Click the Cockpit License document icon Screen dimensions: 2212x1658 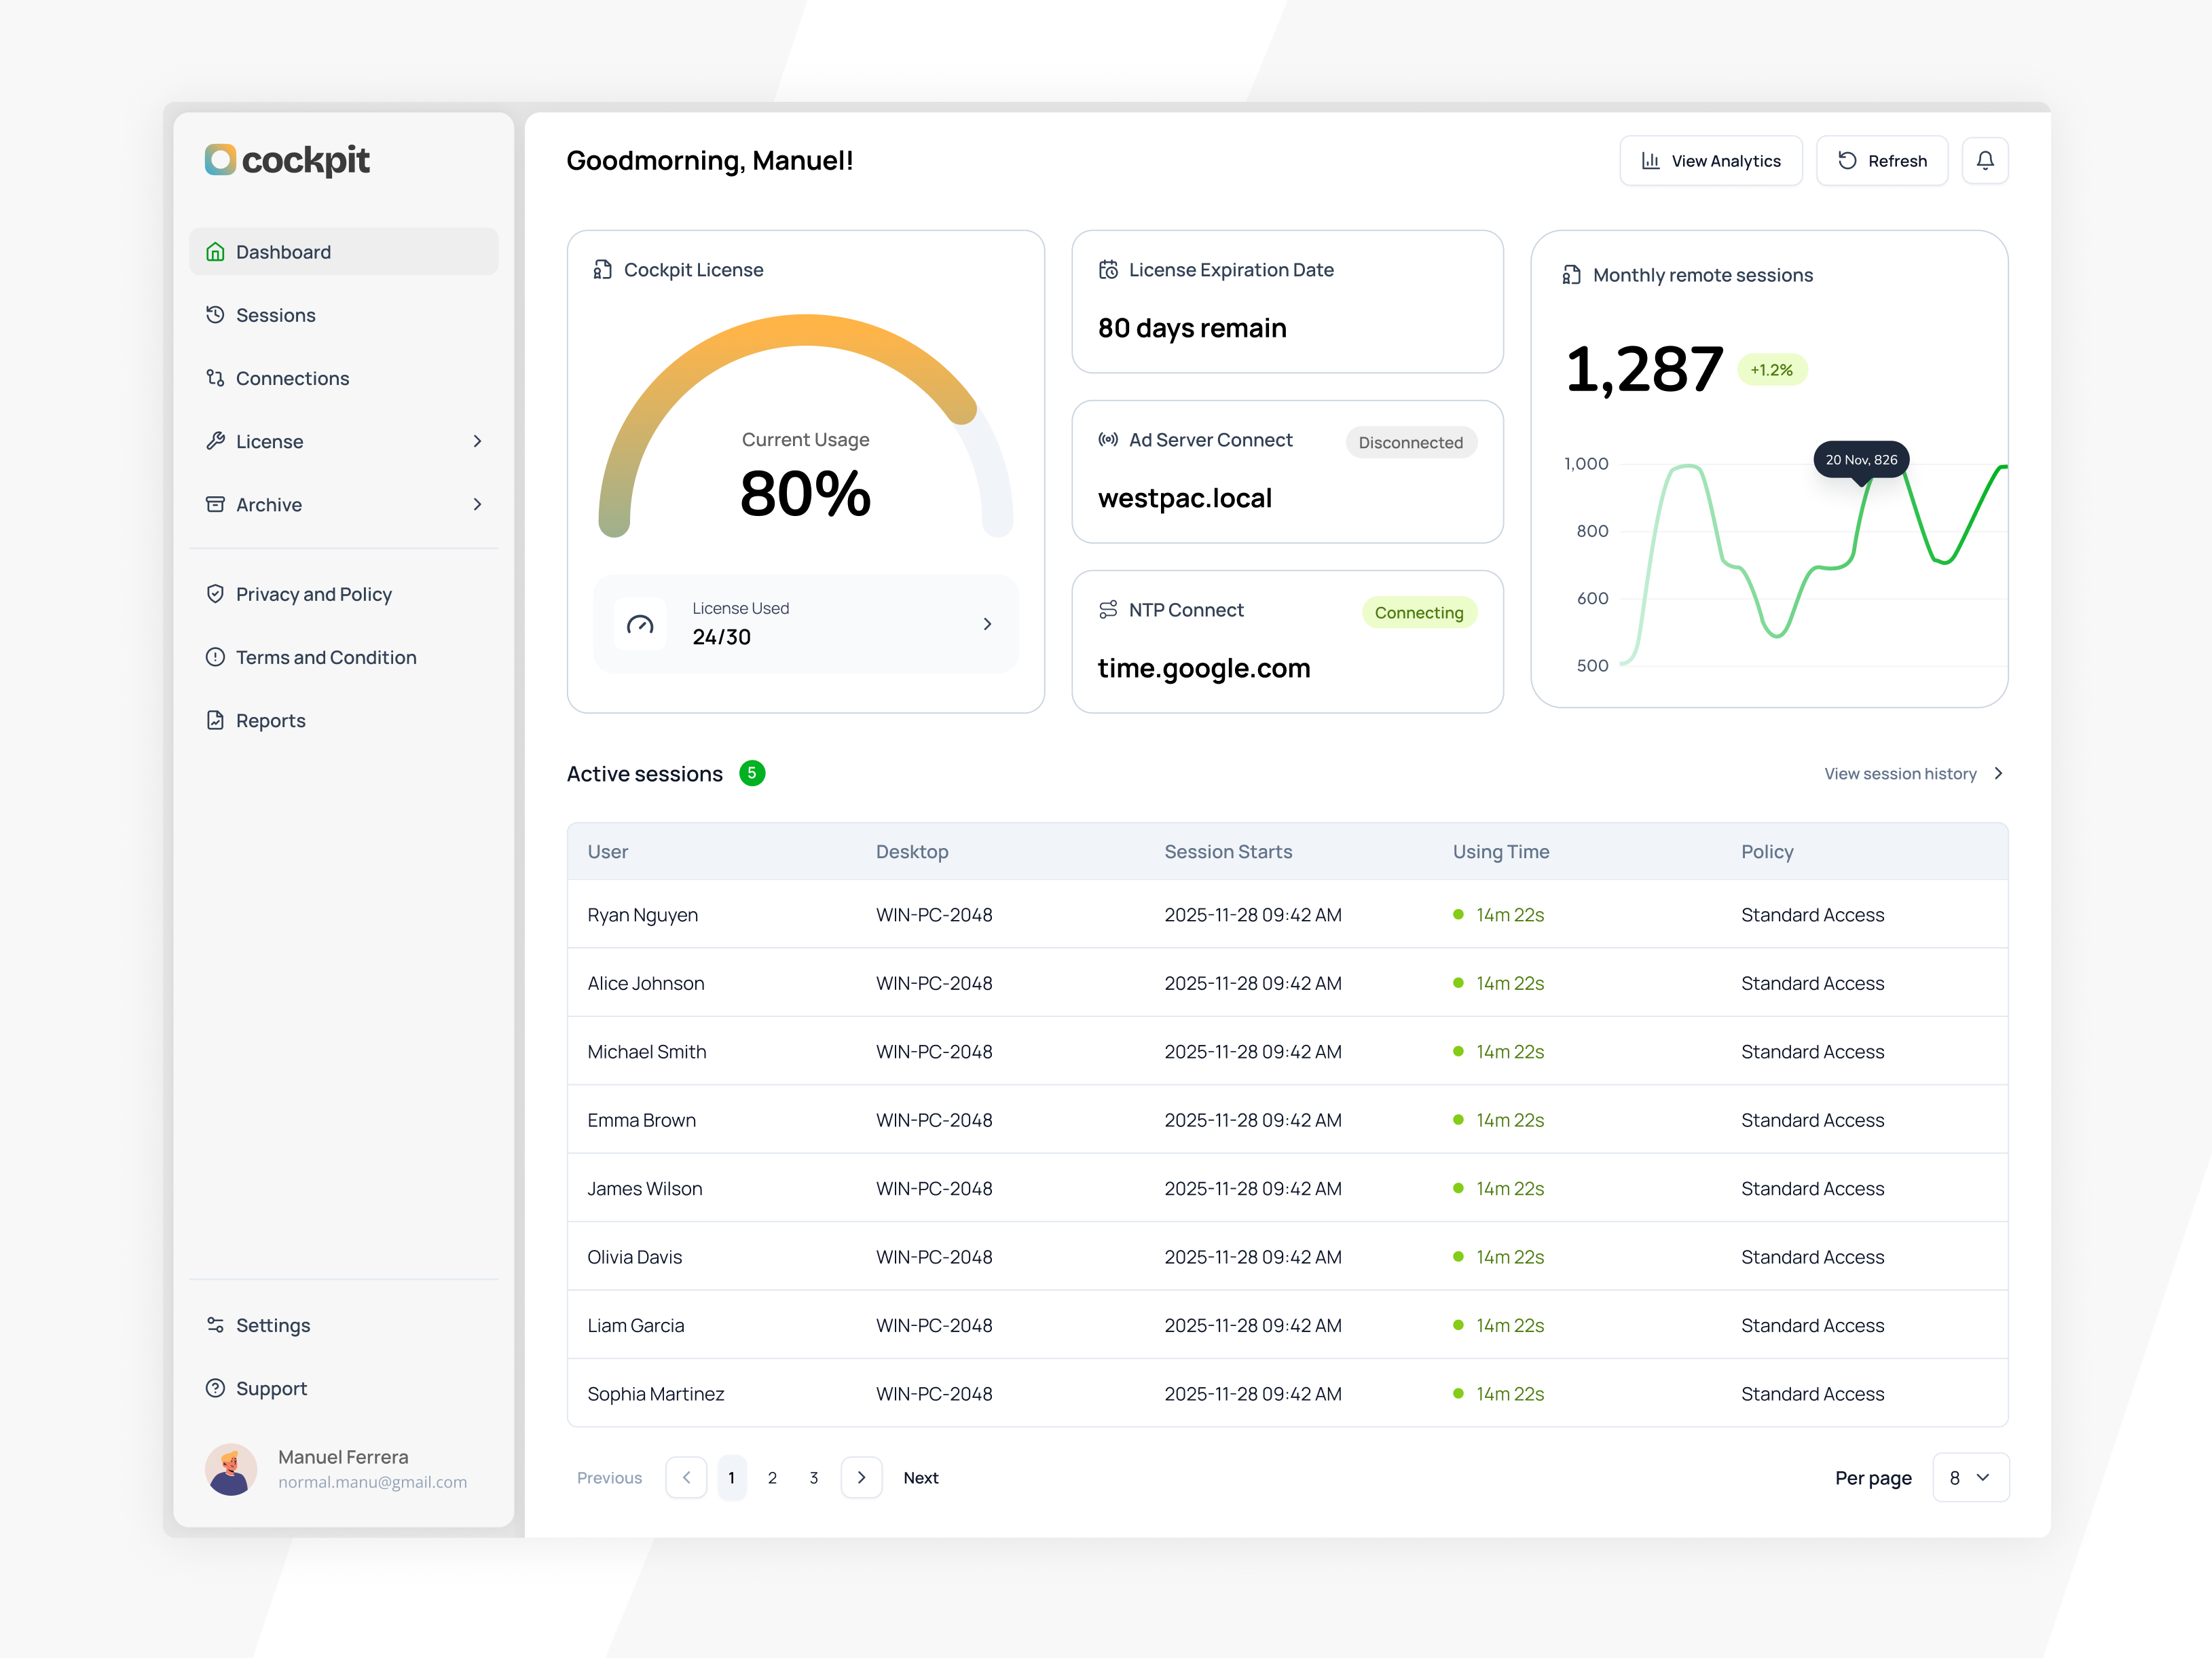pos(602,269)
